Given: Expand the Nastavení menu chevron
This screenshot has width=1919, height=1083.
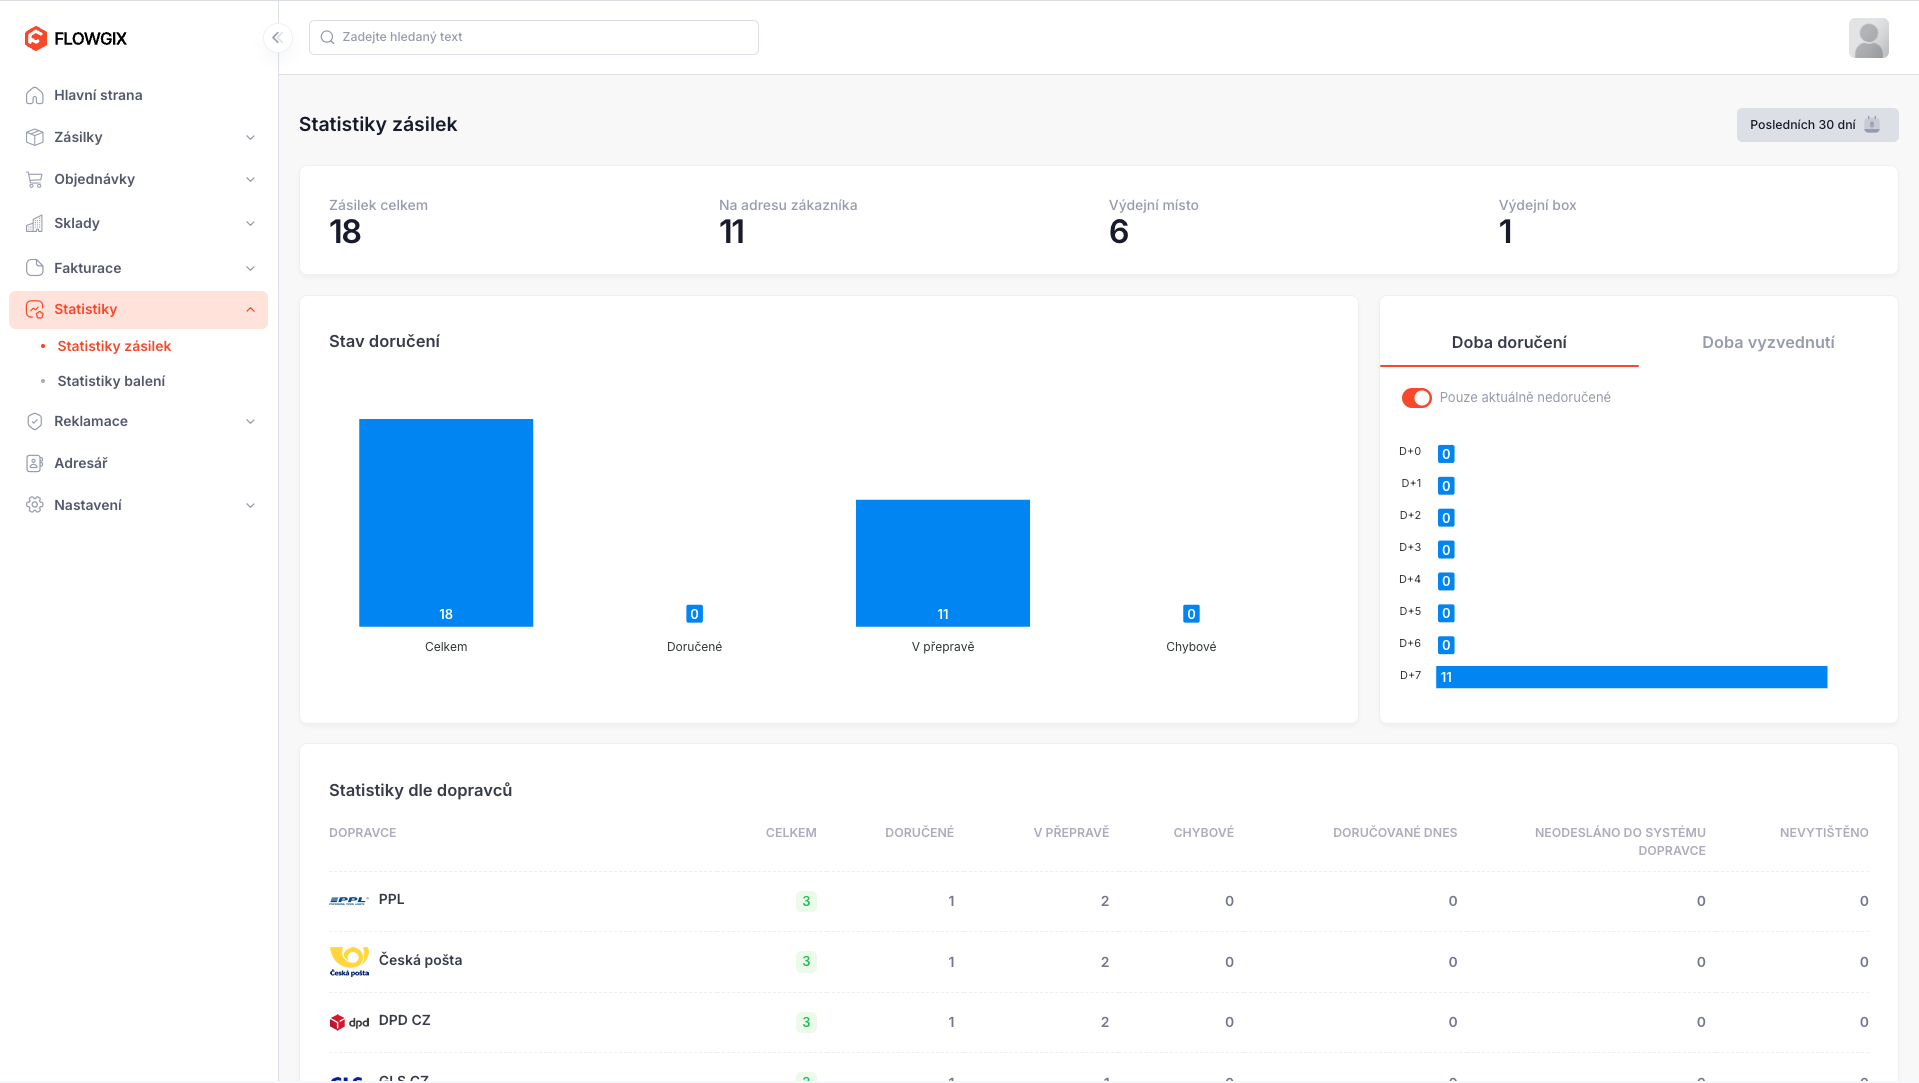Looking at the screenshot, I should coord(250,505).
